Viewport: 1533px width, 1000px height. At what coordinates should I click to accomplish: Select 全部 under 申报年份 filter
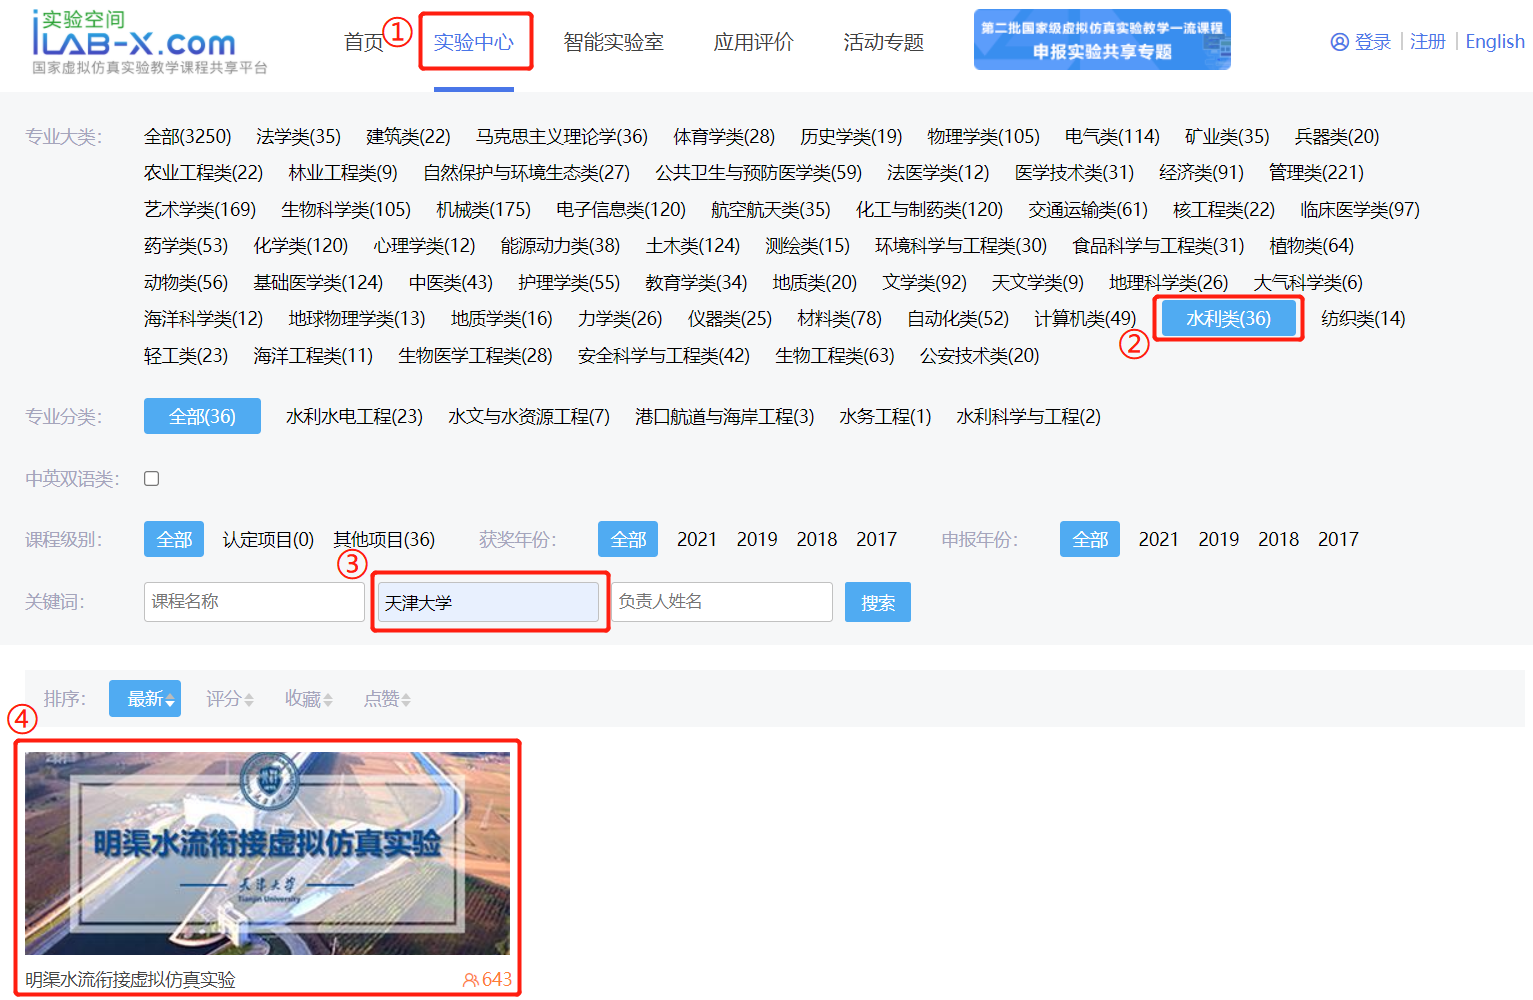pos(1089,538)
